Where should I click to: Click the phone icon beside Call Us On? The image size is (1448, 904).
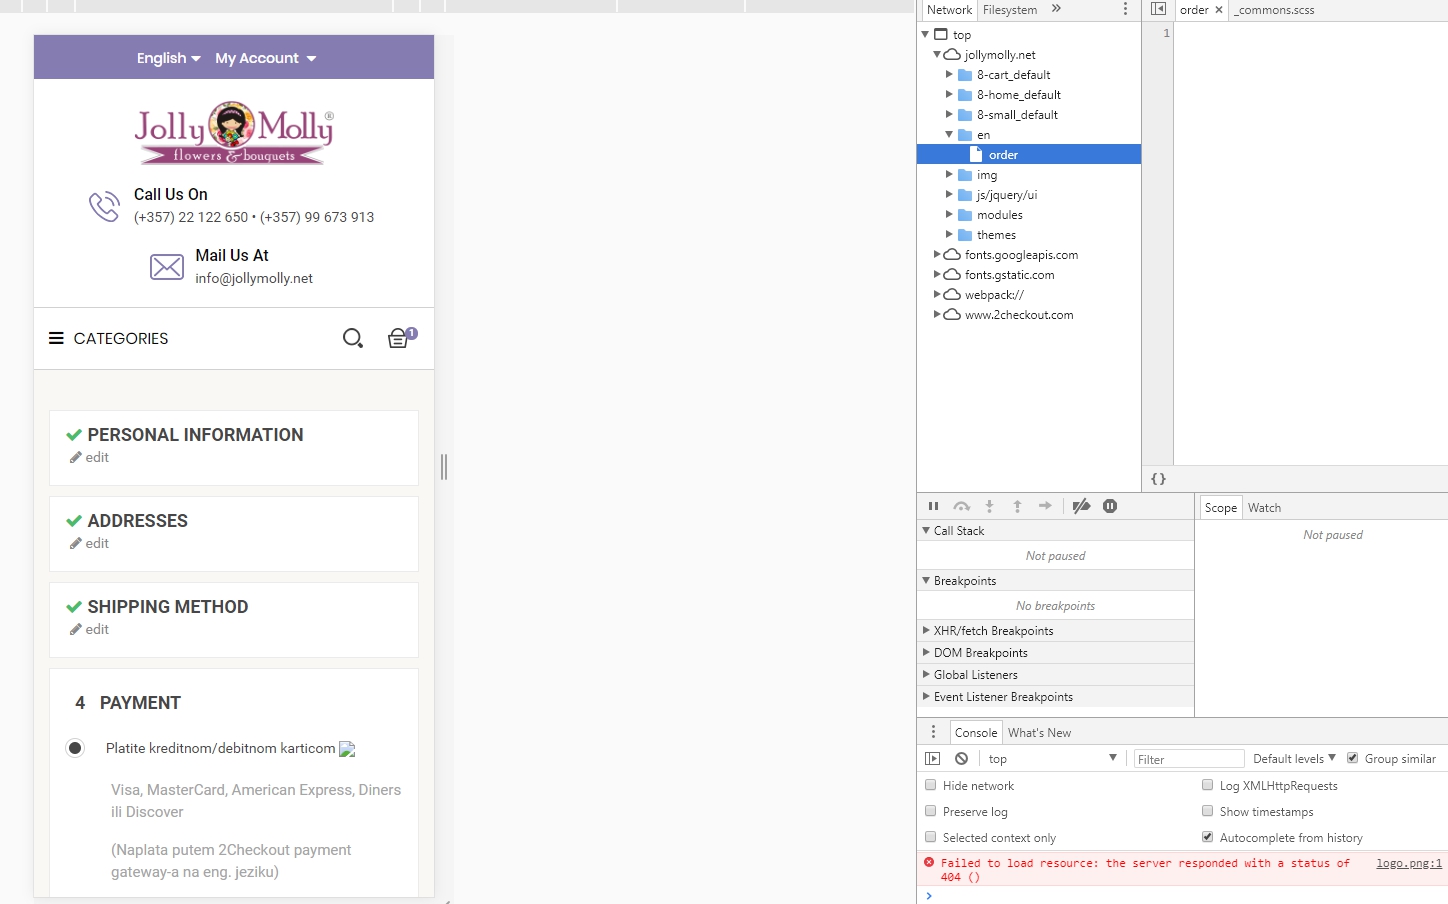pos(104,206)
